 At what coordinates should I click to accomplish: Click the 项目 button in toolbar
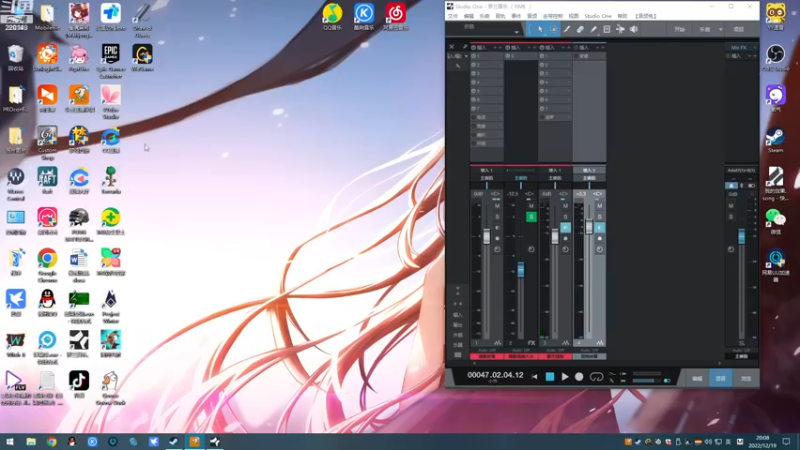pyautogui.click(x=739, y=30)
